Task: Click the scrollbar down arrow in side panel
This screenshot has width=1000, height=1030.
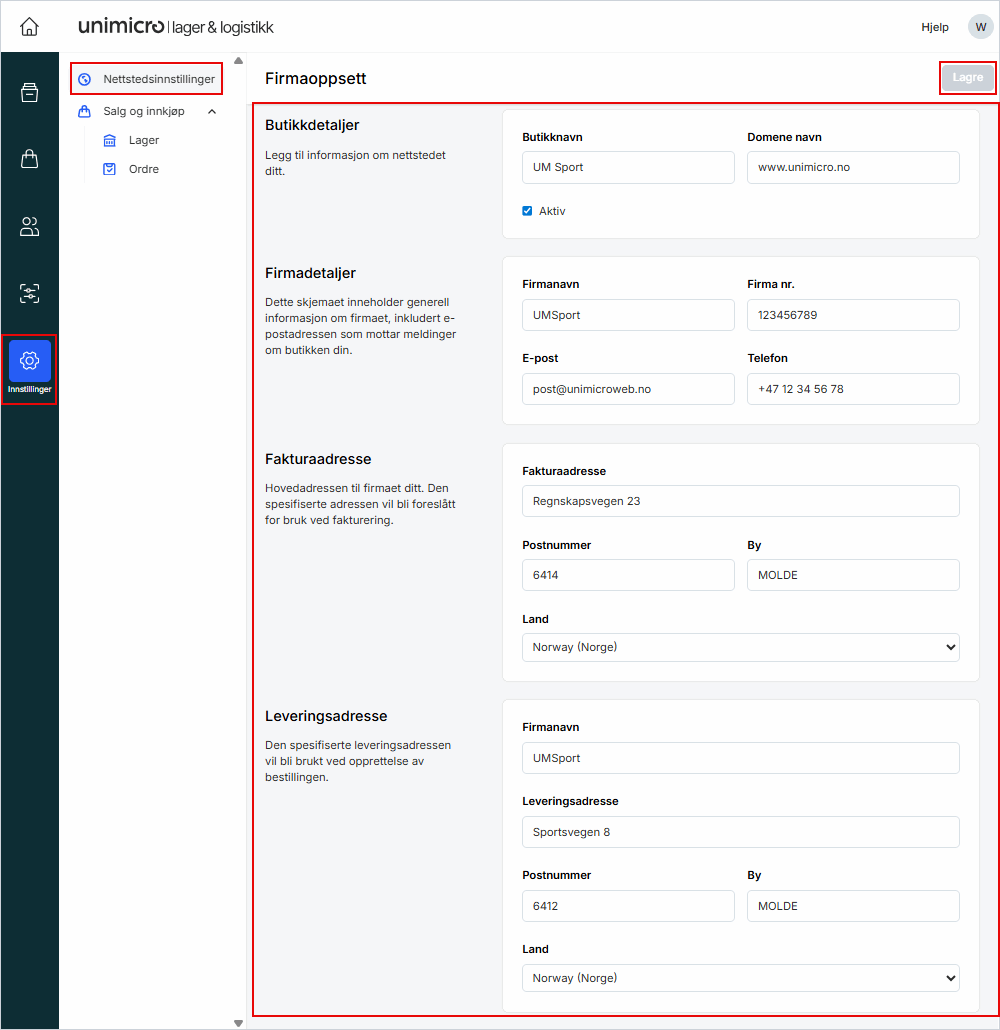Action: pyautogui.click(x=238, y=1022)
